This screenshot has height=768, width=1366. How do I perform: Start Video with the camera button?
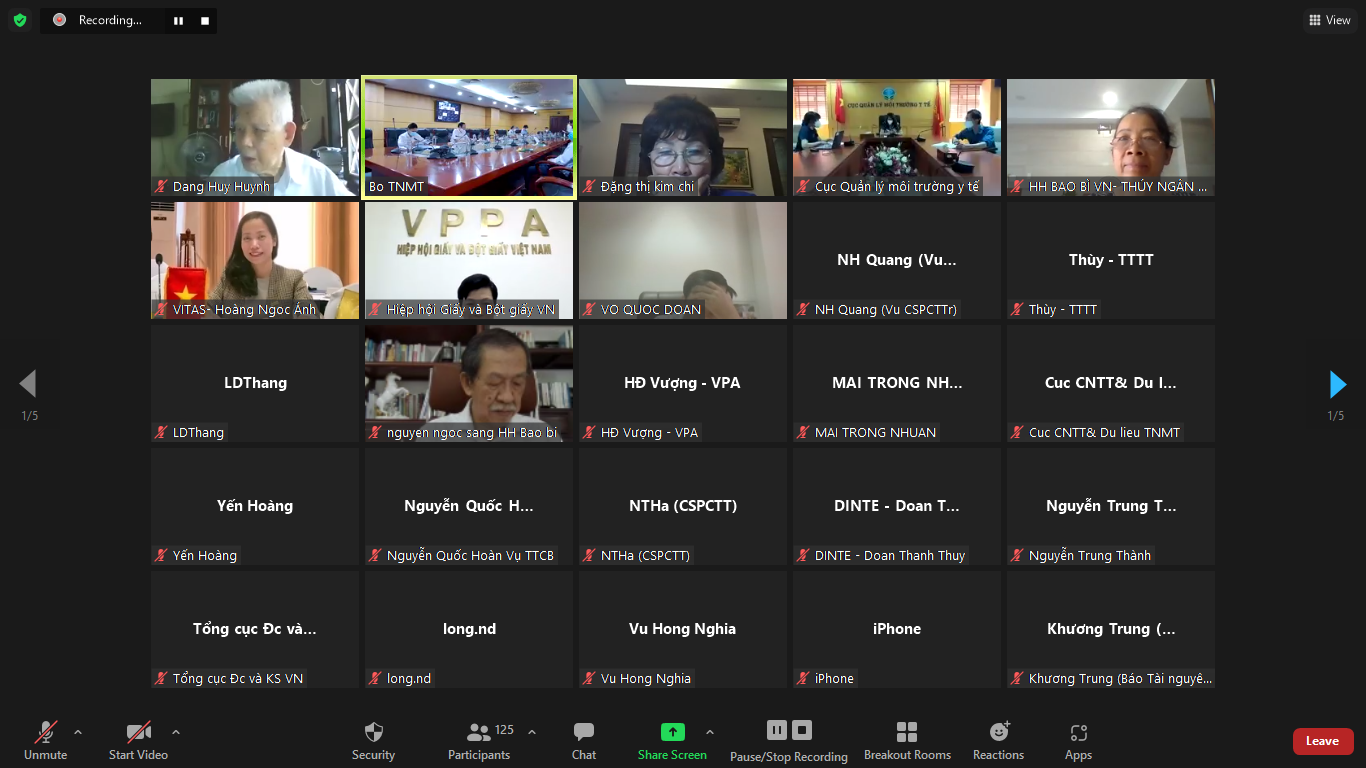138,741
